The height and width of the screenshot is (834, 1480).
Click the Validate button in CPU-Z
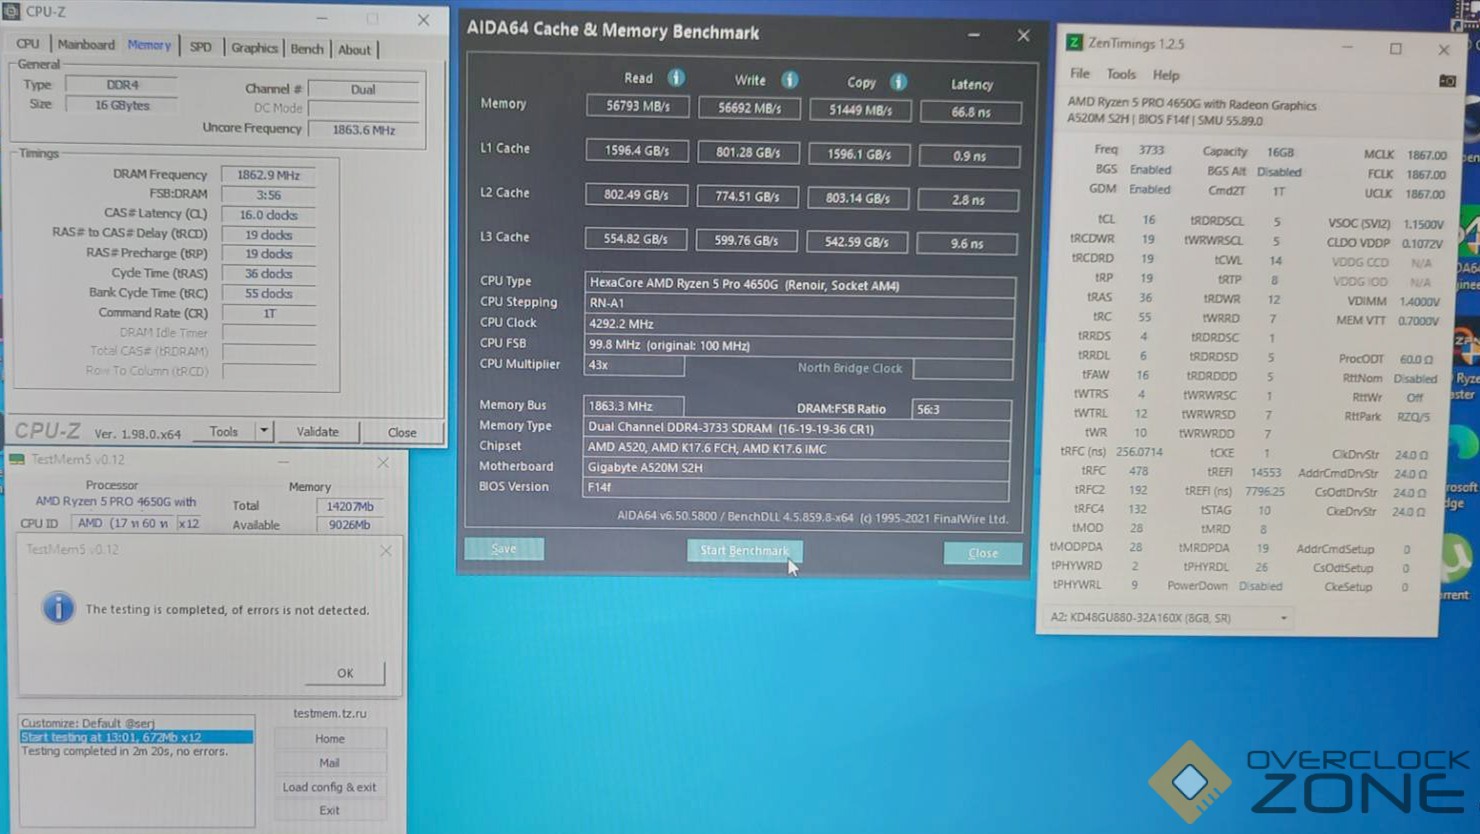[317, 432]
